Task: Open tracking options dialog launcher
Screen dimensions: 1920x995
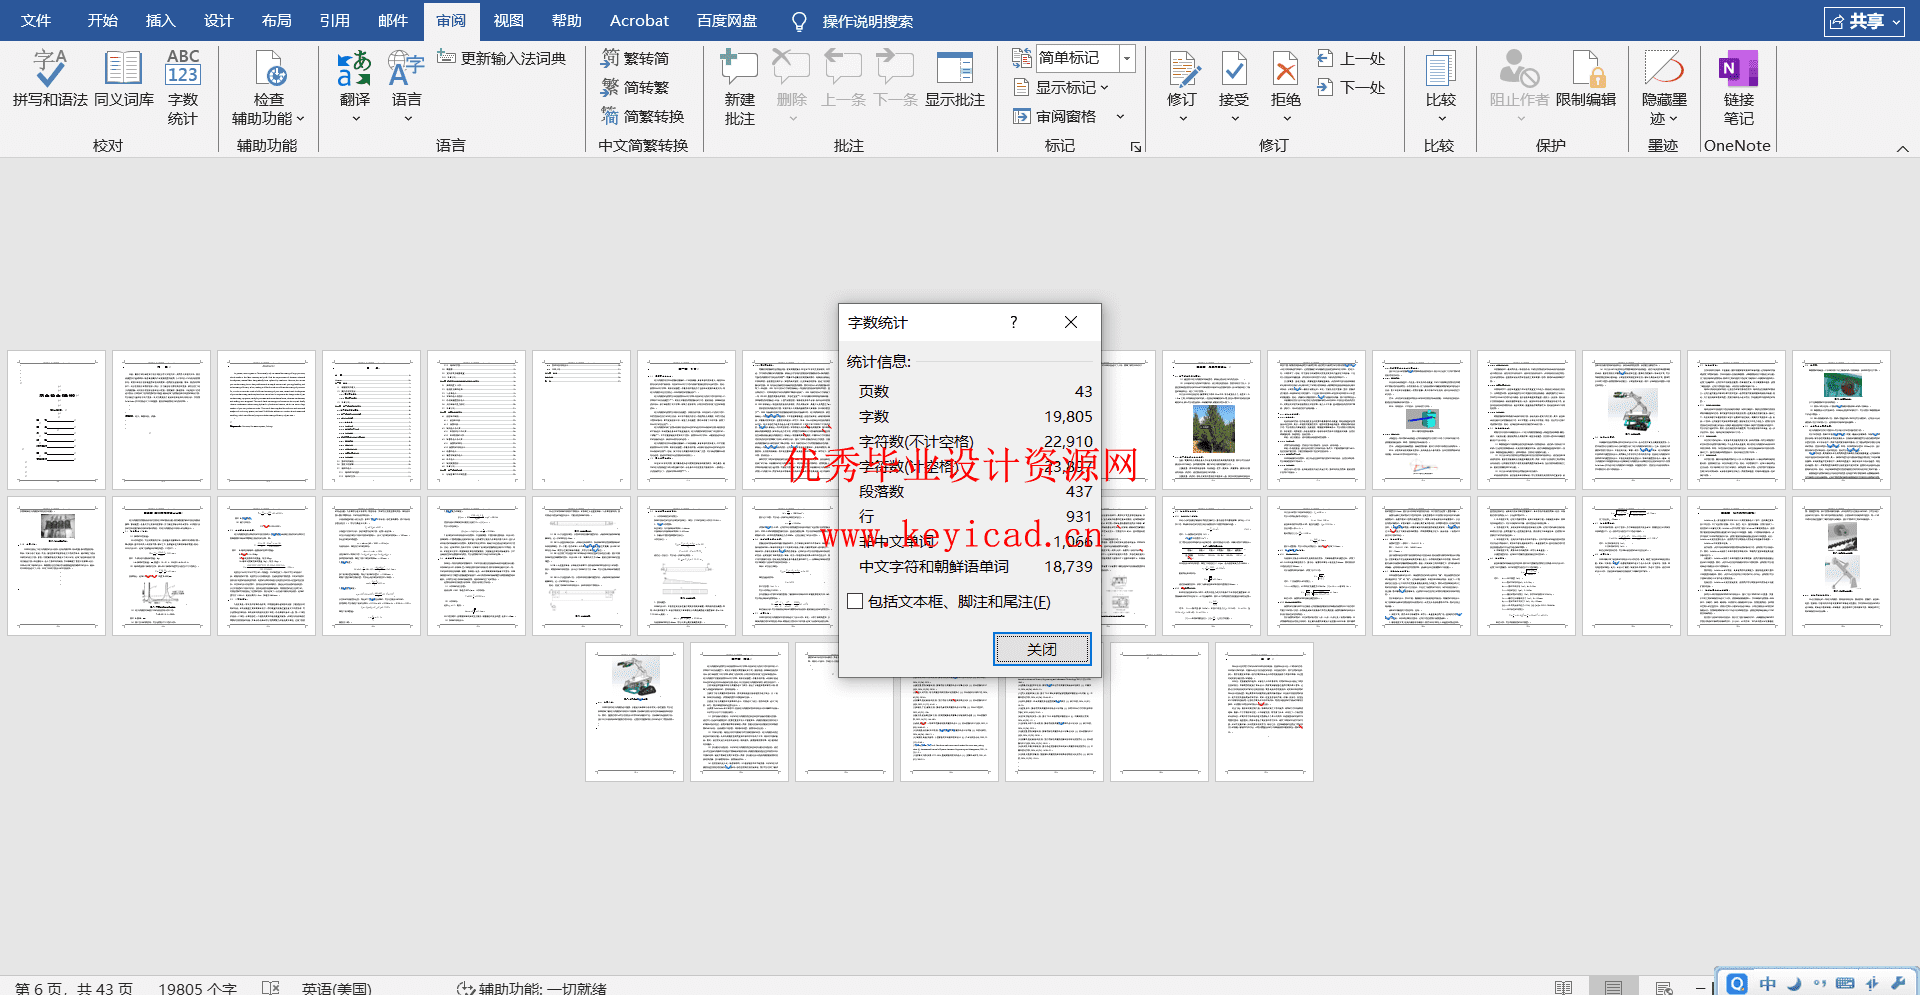Action: point(1136,147)
